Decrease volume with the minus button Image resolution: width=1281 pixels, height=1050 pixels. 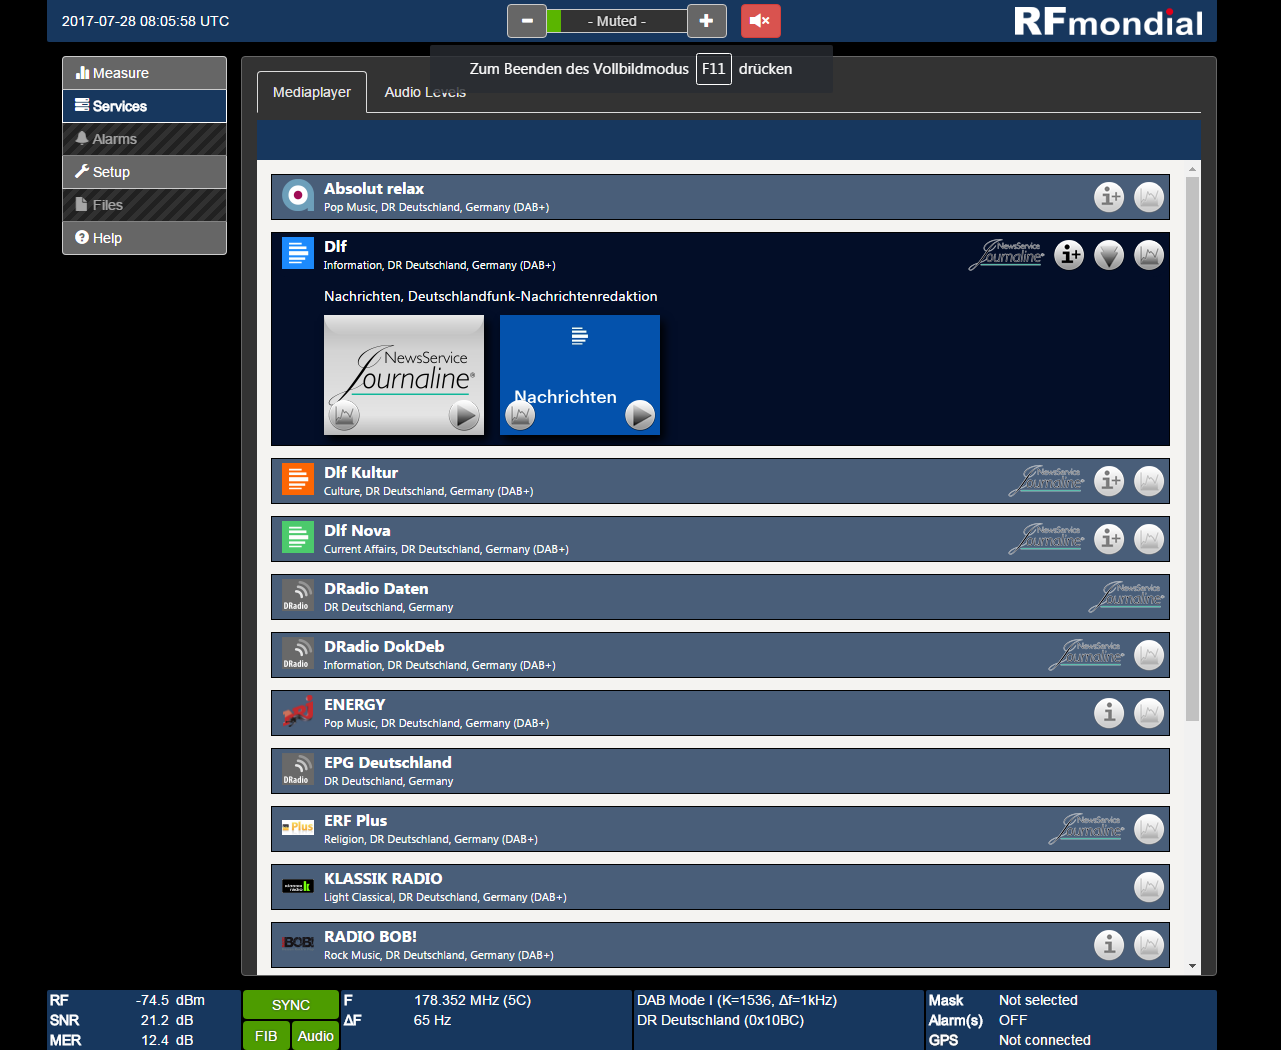point(527,21)
